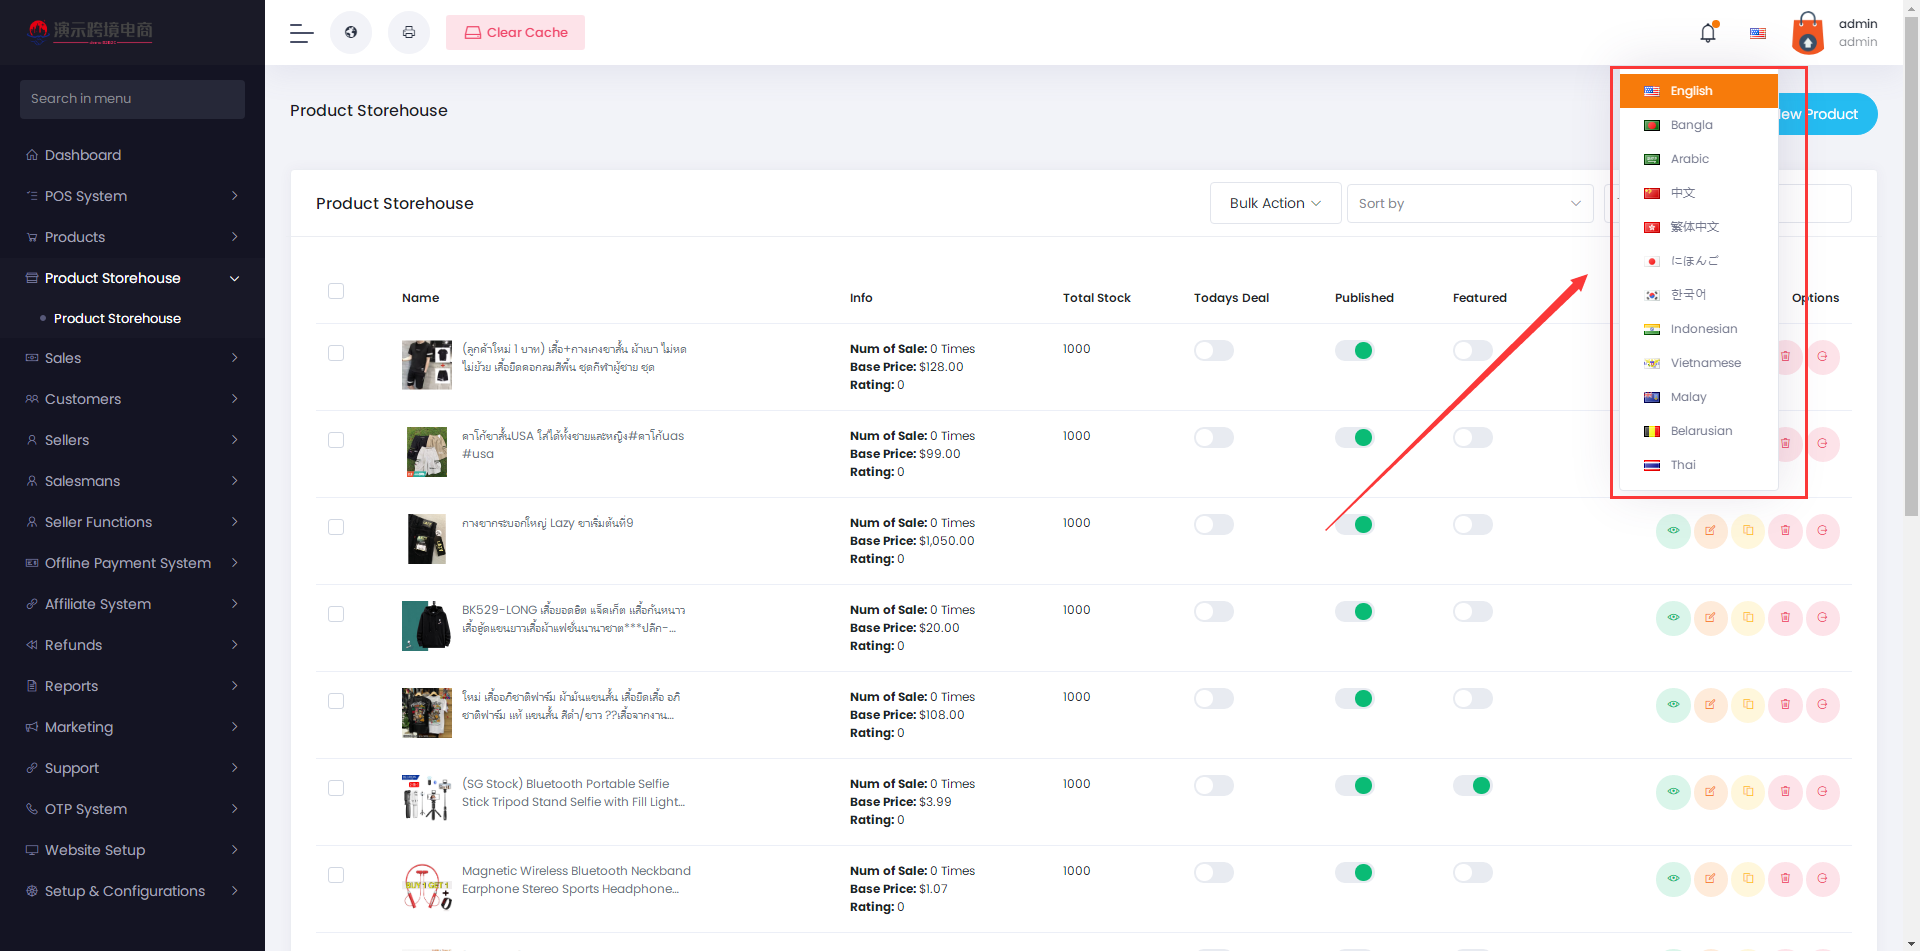This screenshot has height=951, width=1920.
Task: Select Vietnamese from language menu
Action: [1705, 363]
